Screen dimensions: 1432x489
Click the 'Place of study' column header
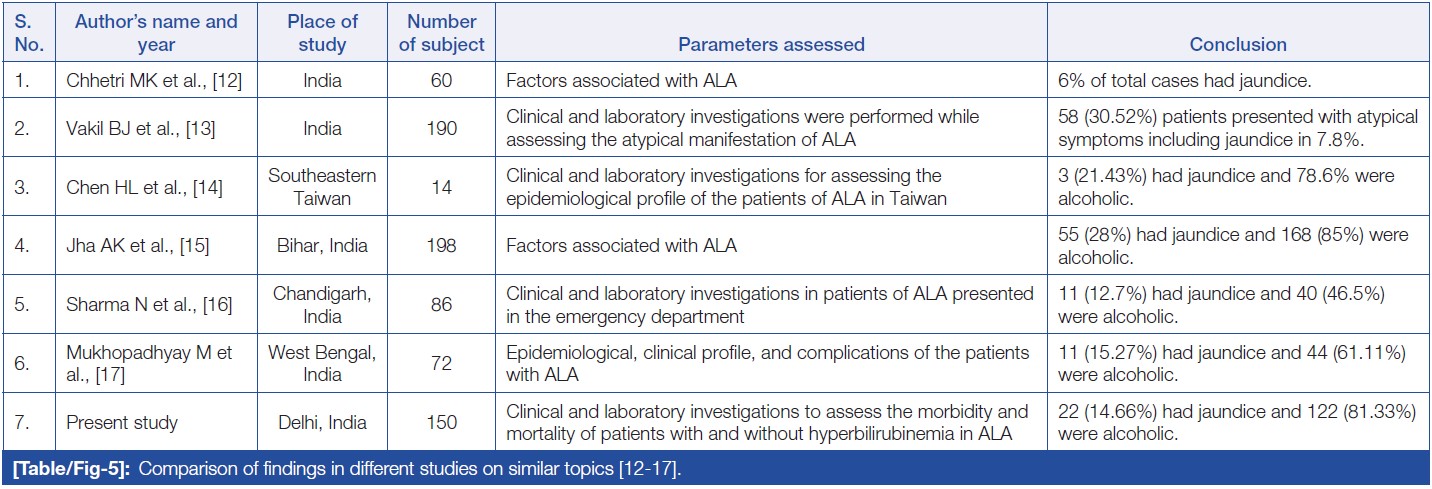(323, 33)
